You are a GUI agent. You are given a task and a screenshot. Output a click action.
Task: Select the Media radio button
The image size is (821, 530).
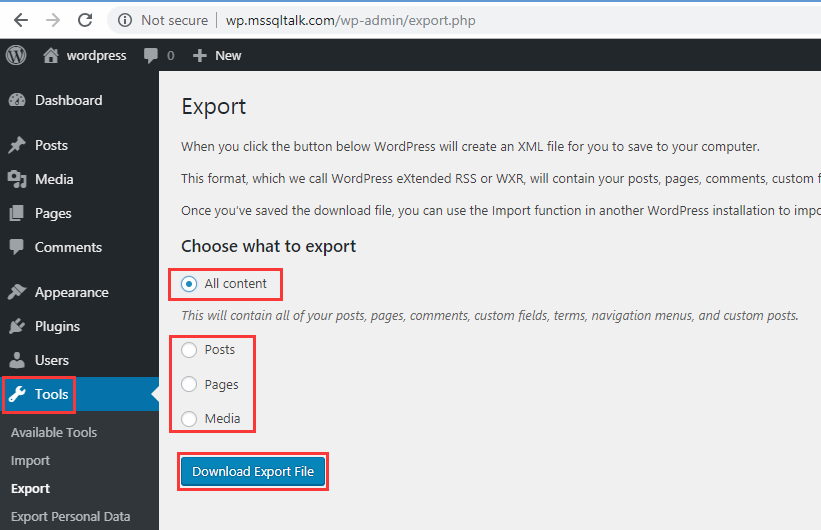[189, 419]
